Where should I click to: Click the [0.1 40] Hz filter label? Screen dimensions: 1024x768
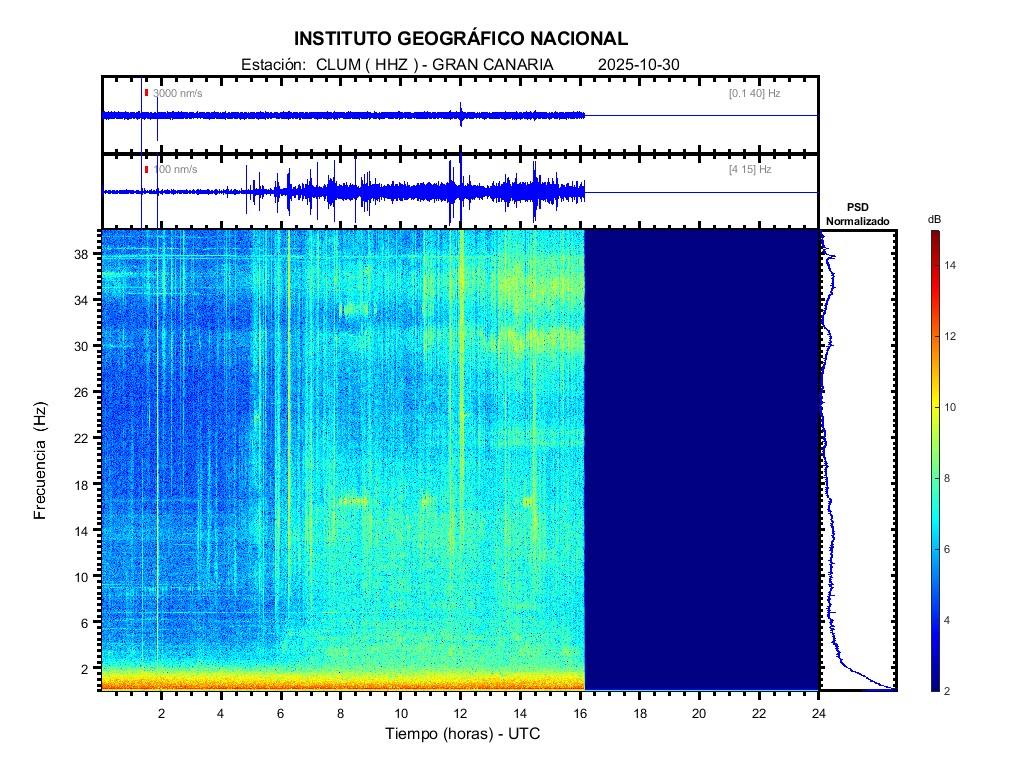coord(754,93)
